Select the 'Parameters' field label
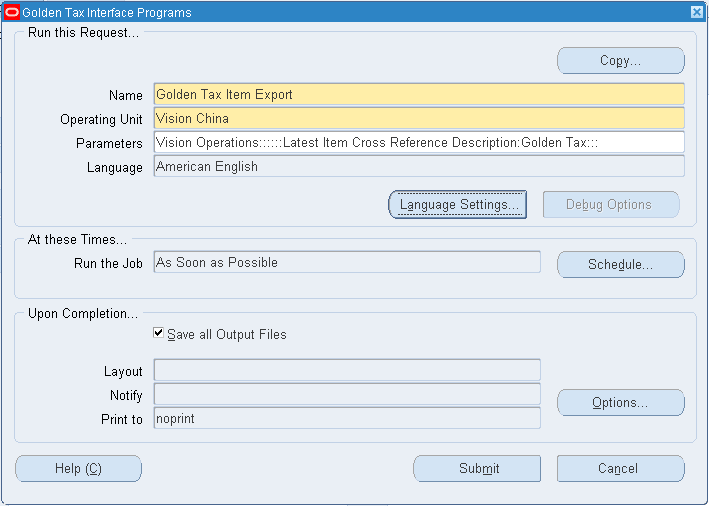This screenshot has height=506, width=709. pyautogui.click(x=109, y=143)
